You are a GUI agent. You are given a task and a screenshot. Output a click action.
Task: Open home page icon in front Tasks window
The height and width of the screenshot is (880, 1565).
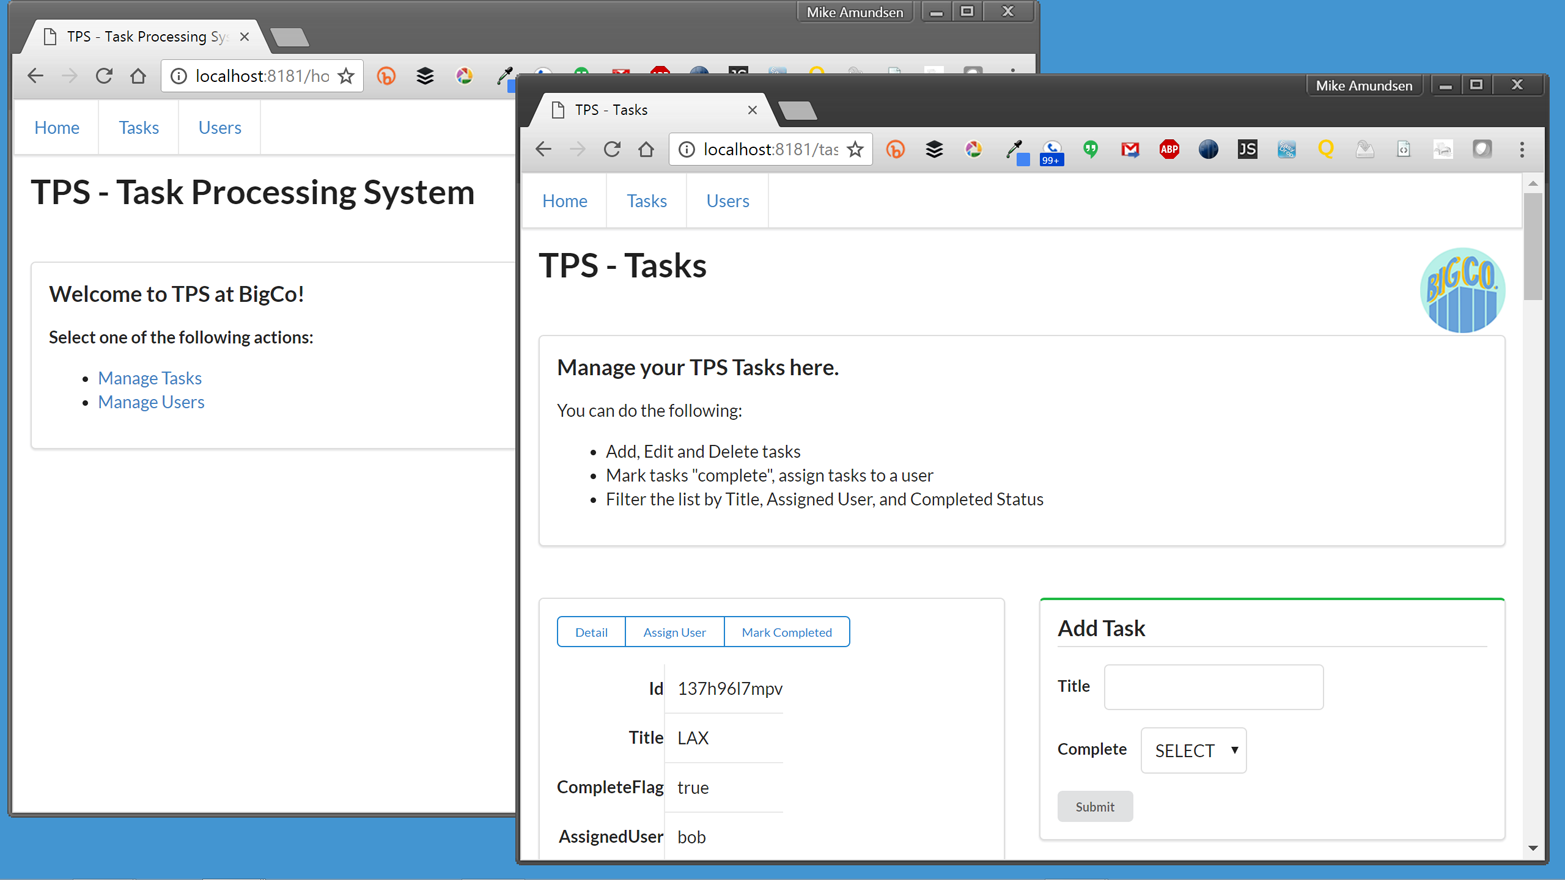click(646, 149)
